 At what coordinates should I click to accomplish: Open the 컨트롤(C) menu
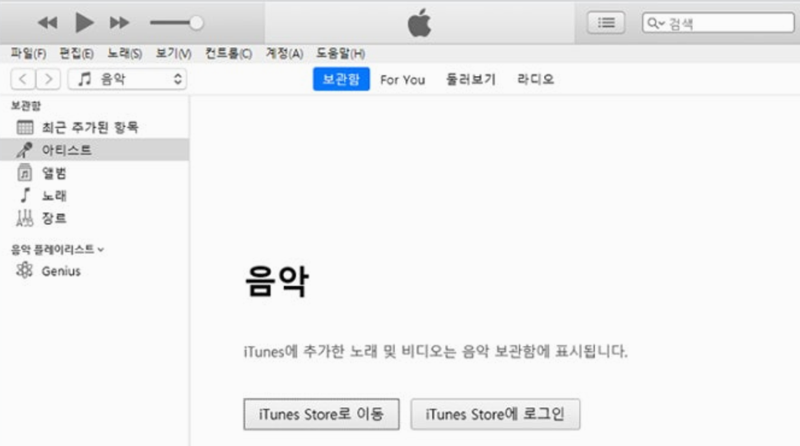tap(229, 54)
